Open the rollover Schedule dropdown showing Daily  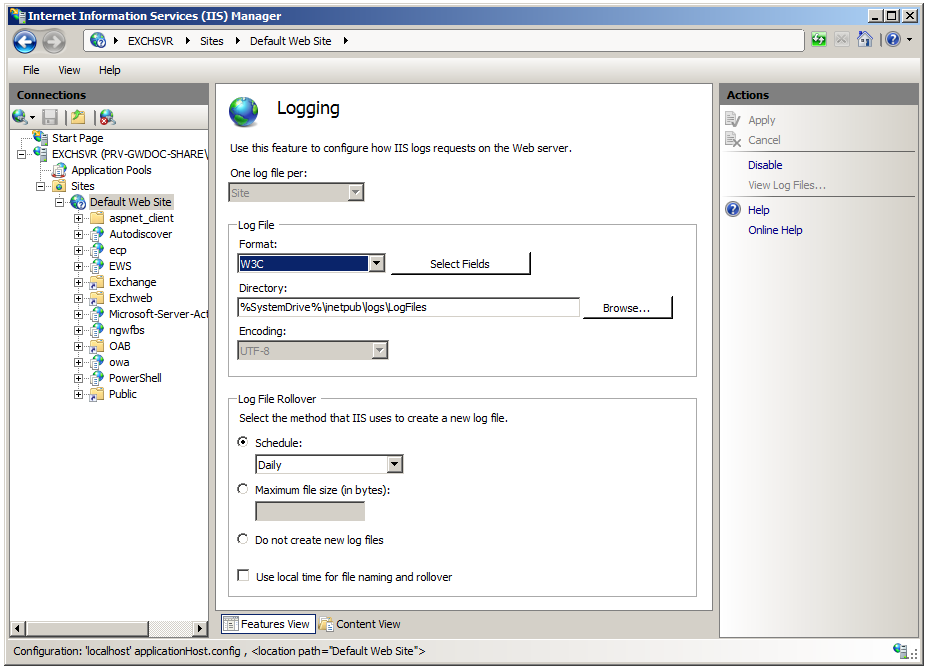coord(394,464)
